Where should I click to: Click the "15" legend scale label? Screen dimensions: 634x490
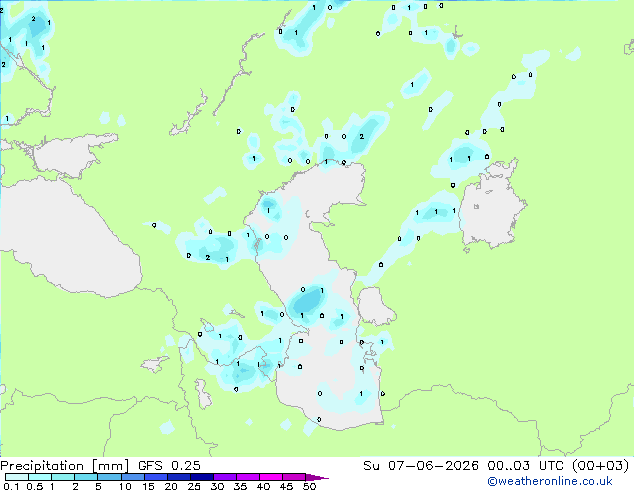pyautogui.click(x=148, y=486)
